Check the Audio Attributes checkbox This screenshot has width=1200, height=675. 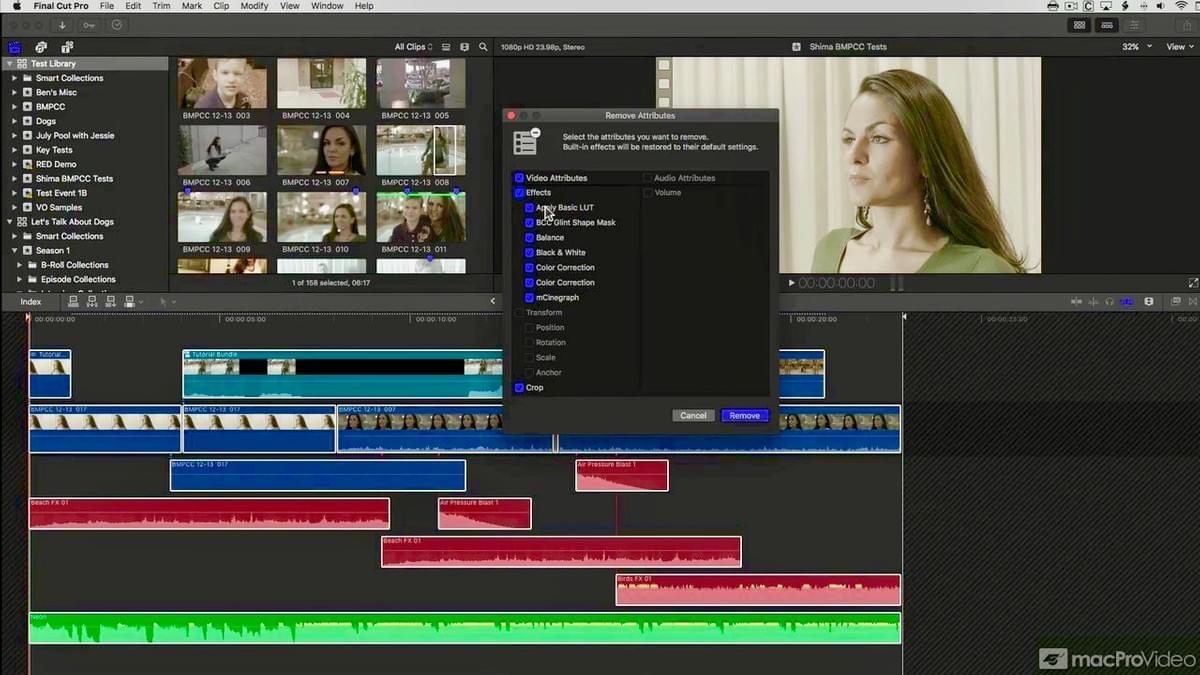648,178
